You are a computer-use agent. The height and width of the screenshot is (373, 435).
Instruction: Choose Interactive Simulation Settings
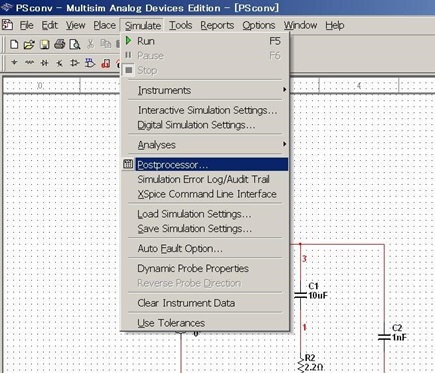point(205,110)
